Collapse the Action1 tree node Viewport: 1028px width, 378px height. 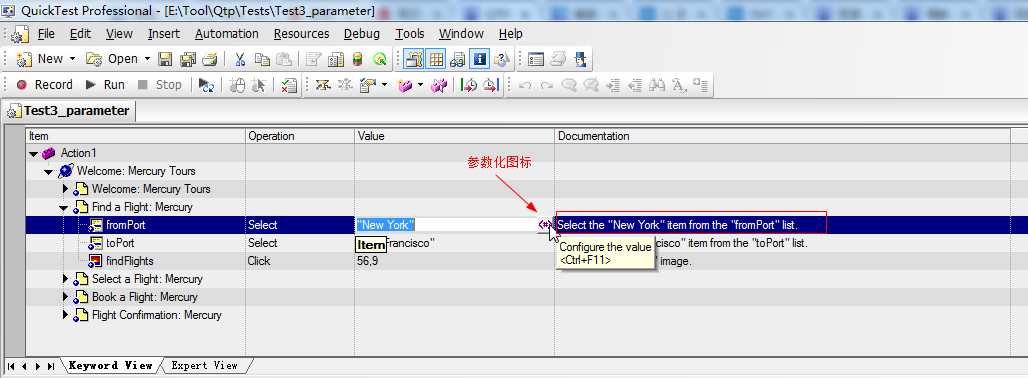point(33,153)
